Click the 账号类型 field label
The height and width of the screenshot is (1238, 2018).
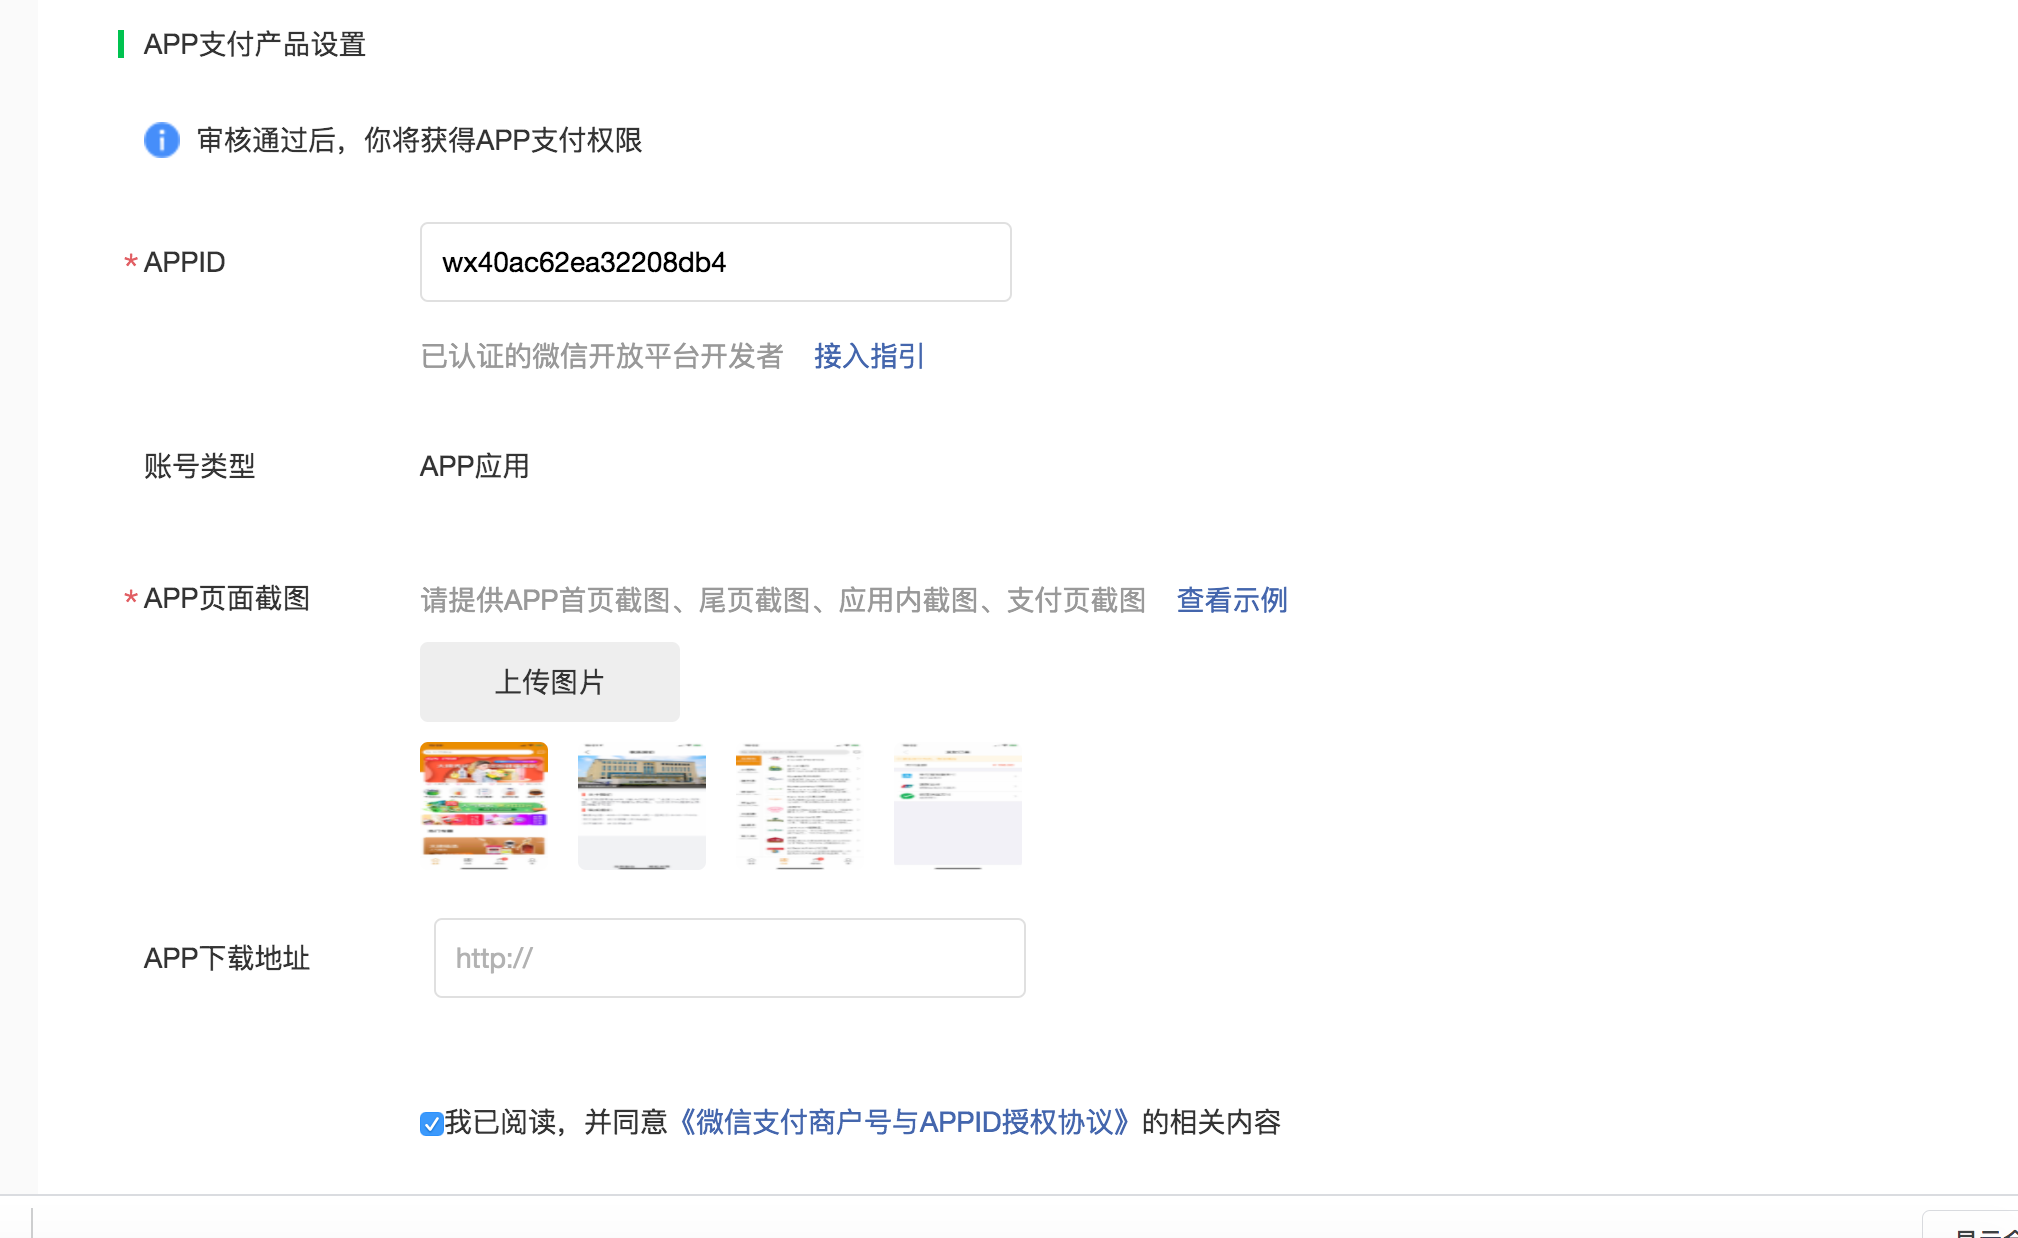[199, 466]
